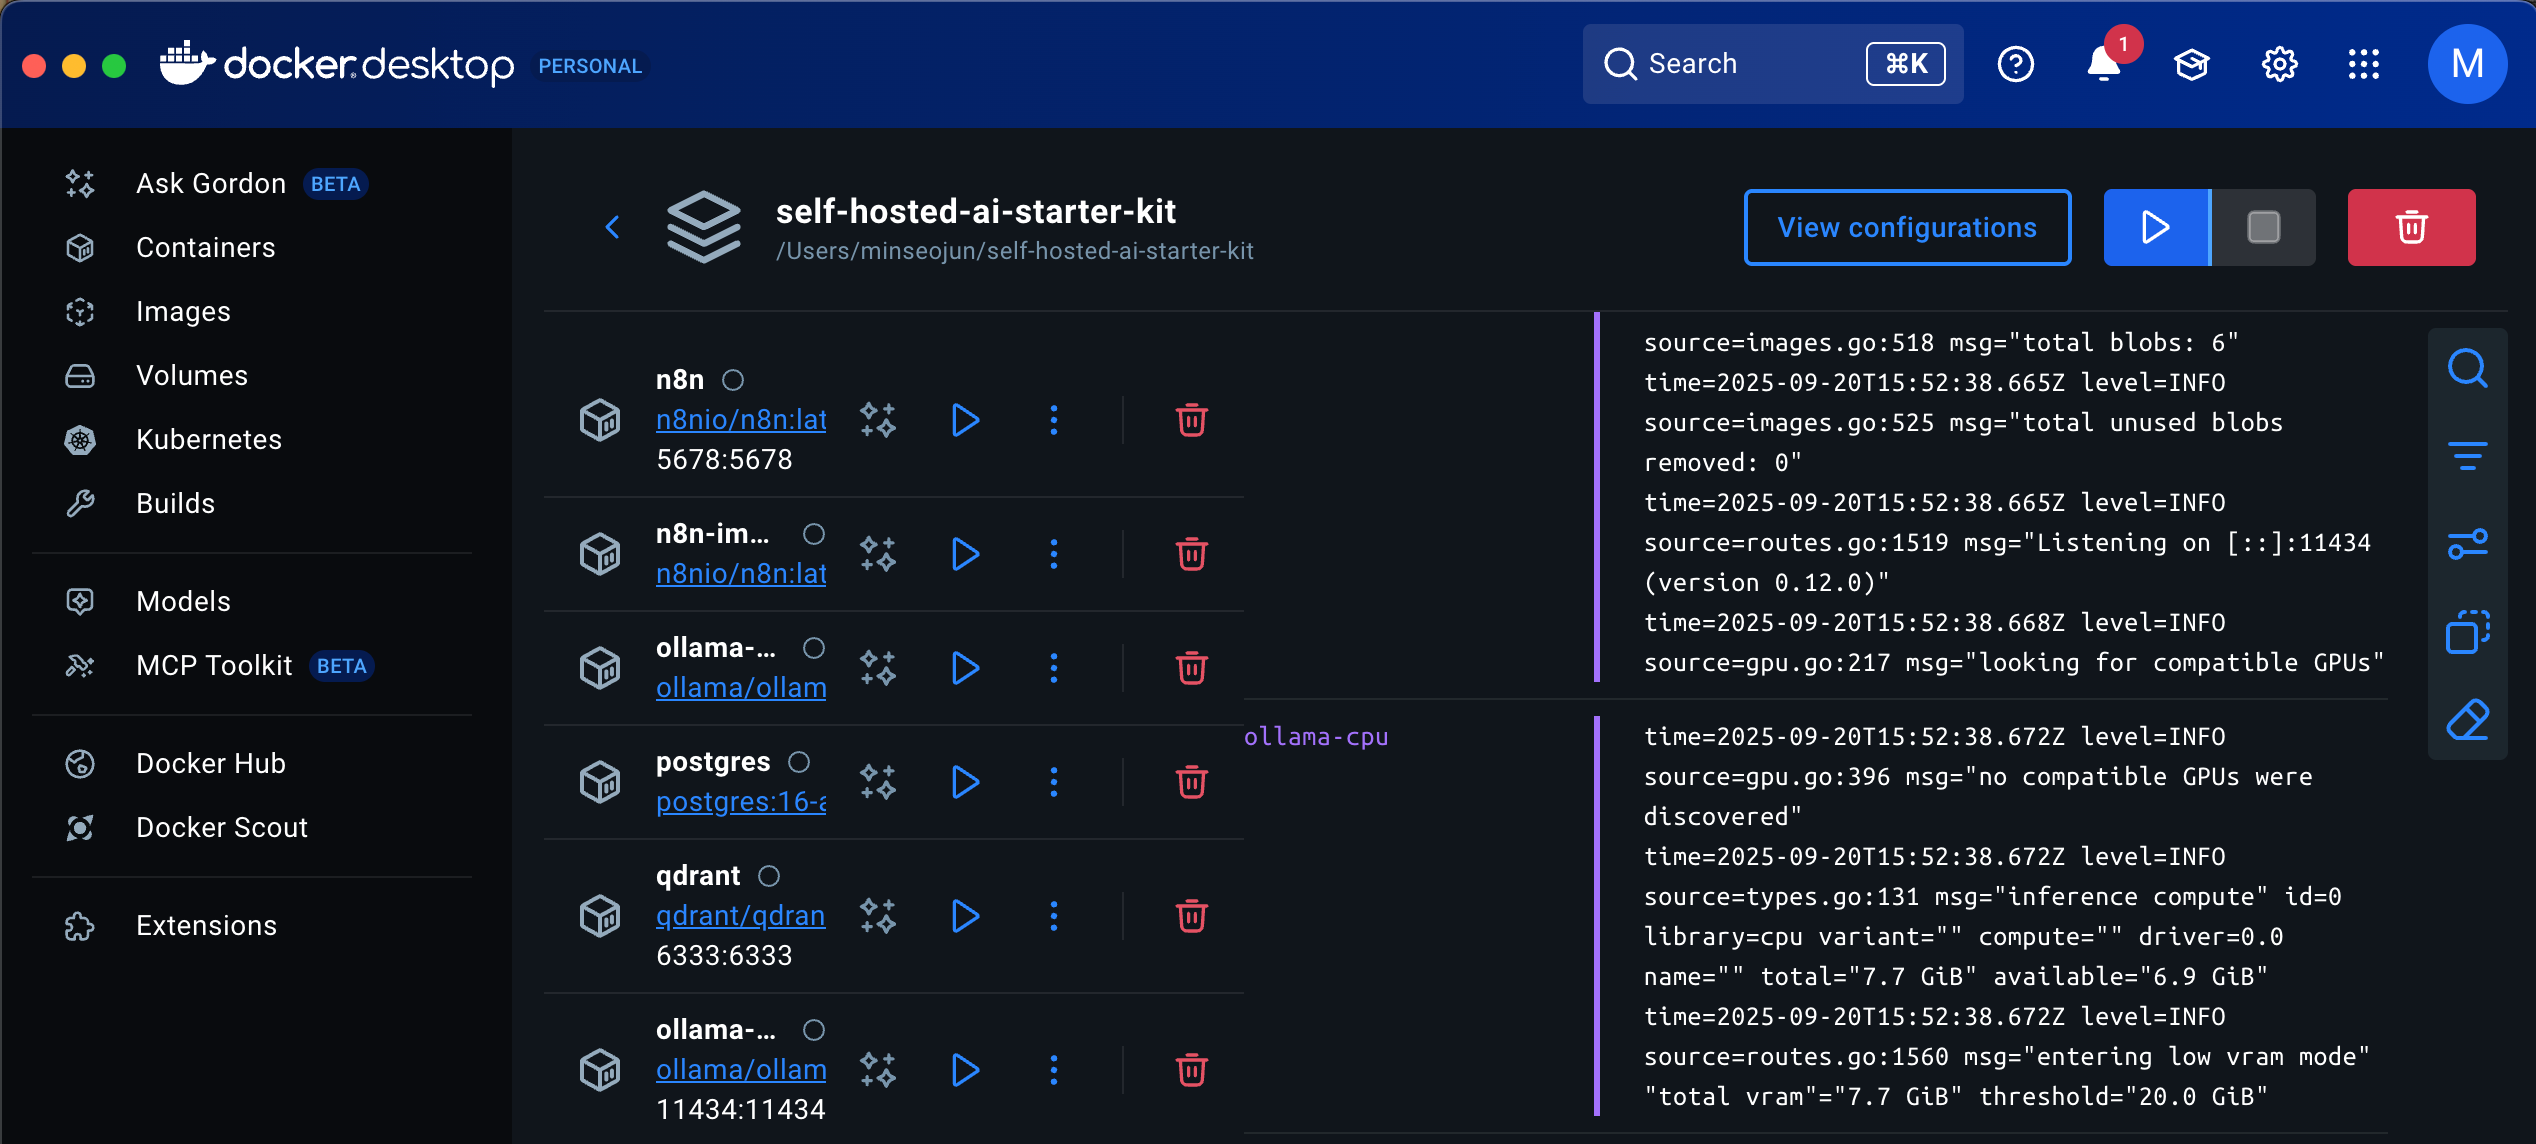This screenshot has width=2536, height=1144.
Task: Open ollama image link above postgres row
Action: pyautogui.click(x=741, y=688)
